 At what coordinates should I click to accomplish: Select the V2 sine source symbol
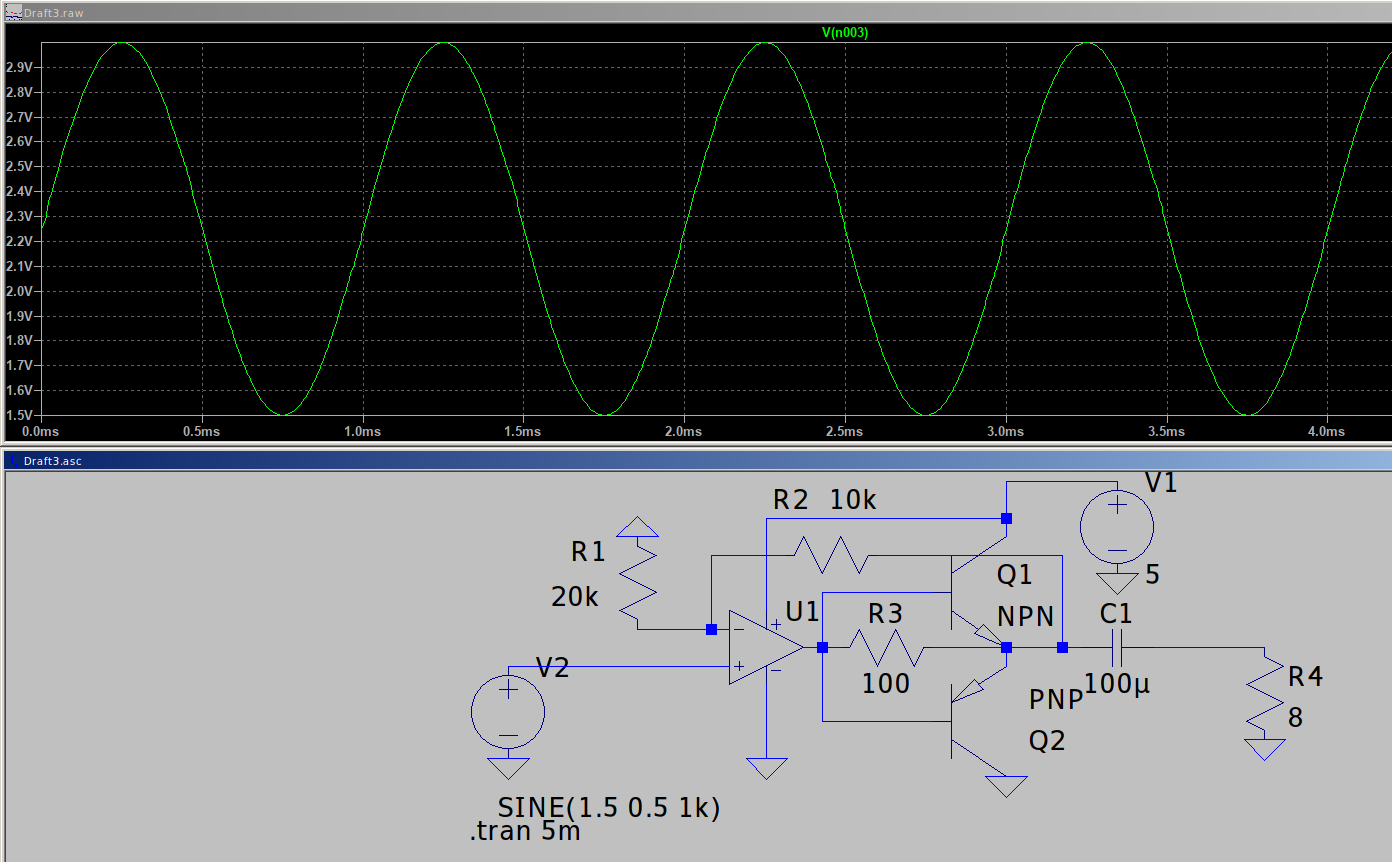click(x=508, y=712)
